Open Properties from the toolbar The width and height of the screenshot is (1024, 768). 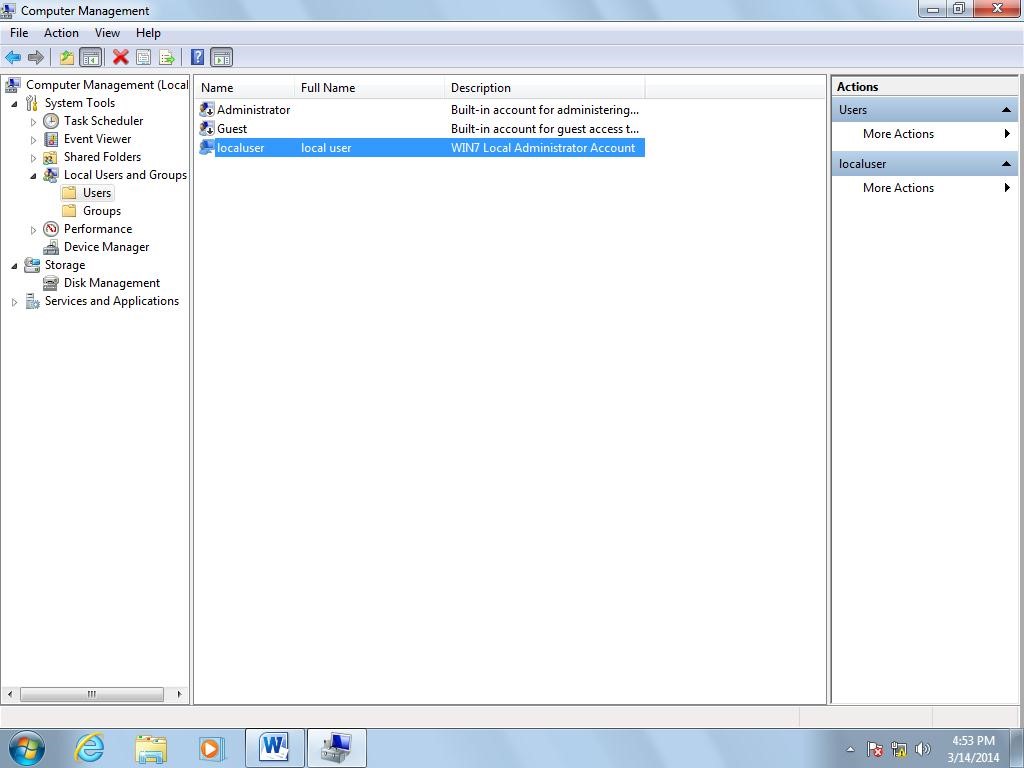[143, 58]
